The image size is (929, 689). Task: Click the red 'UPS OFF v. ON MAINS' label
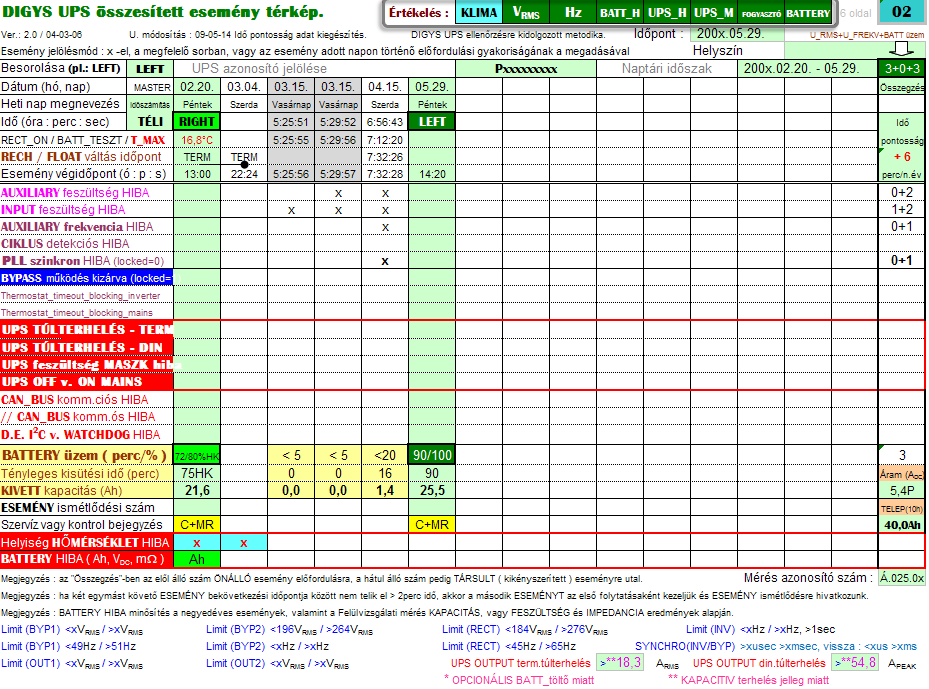point(87,382)
